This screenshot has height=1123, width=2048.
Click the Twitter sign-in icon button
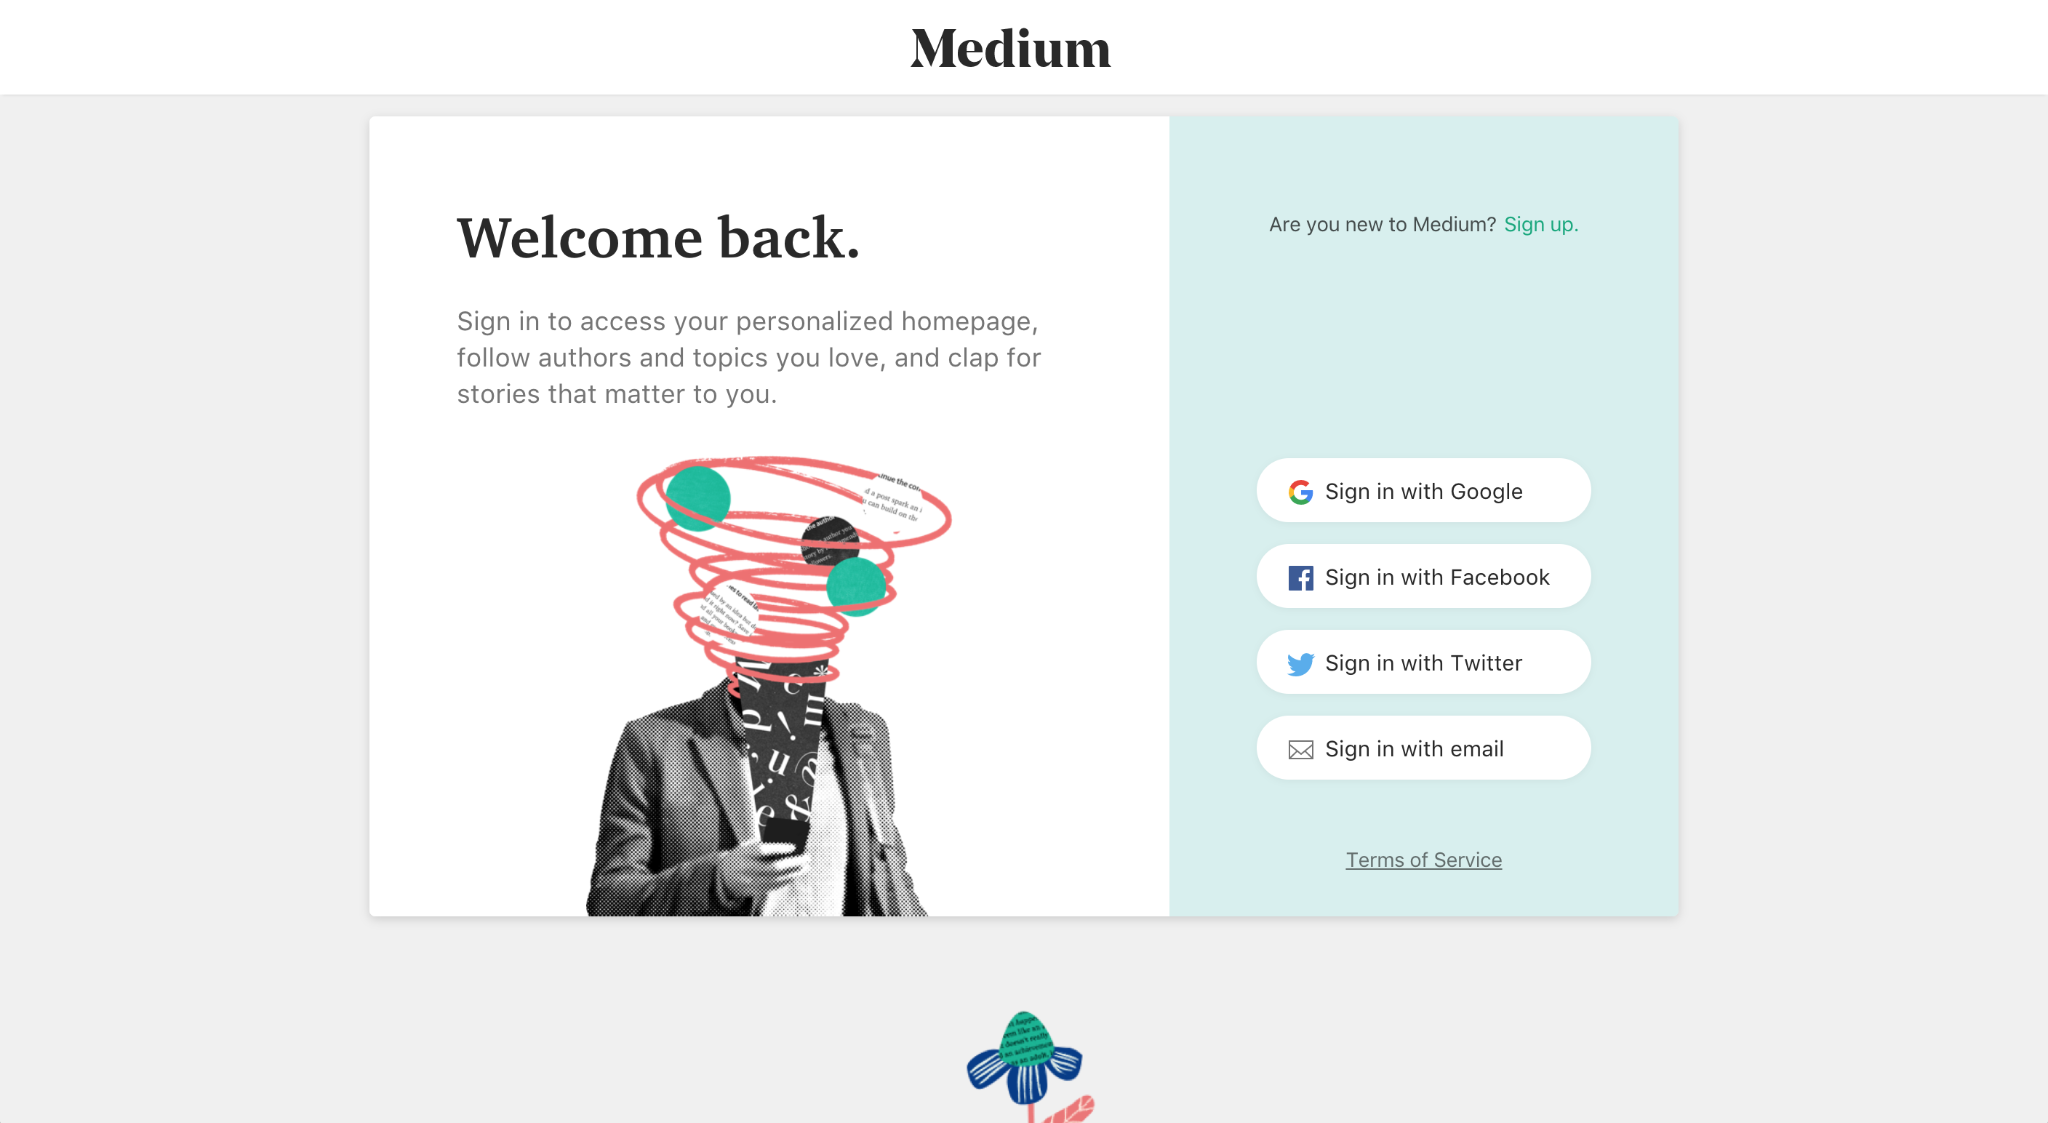click(x=1298, y=662)
